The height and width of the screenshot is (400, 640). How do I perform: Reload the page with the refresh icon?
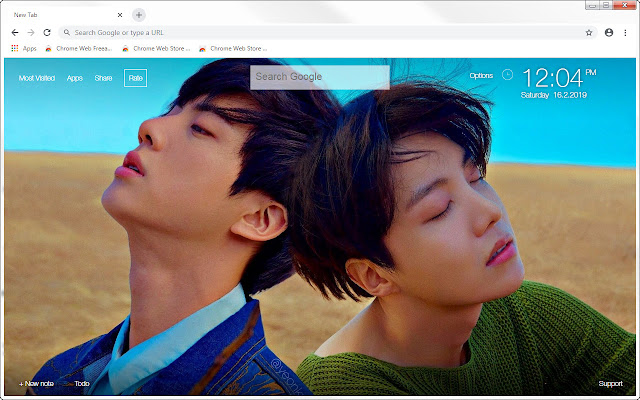coord(47,33)
